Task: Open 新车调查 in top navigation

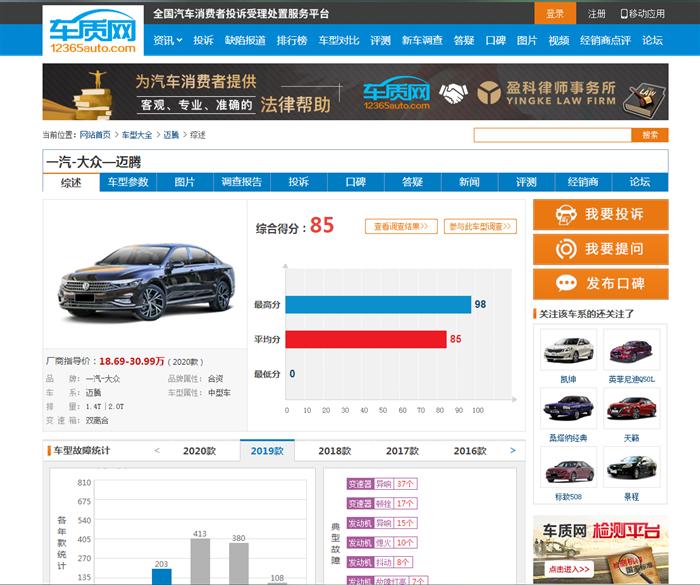Action: [x=422, y=40]
